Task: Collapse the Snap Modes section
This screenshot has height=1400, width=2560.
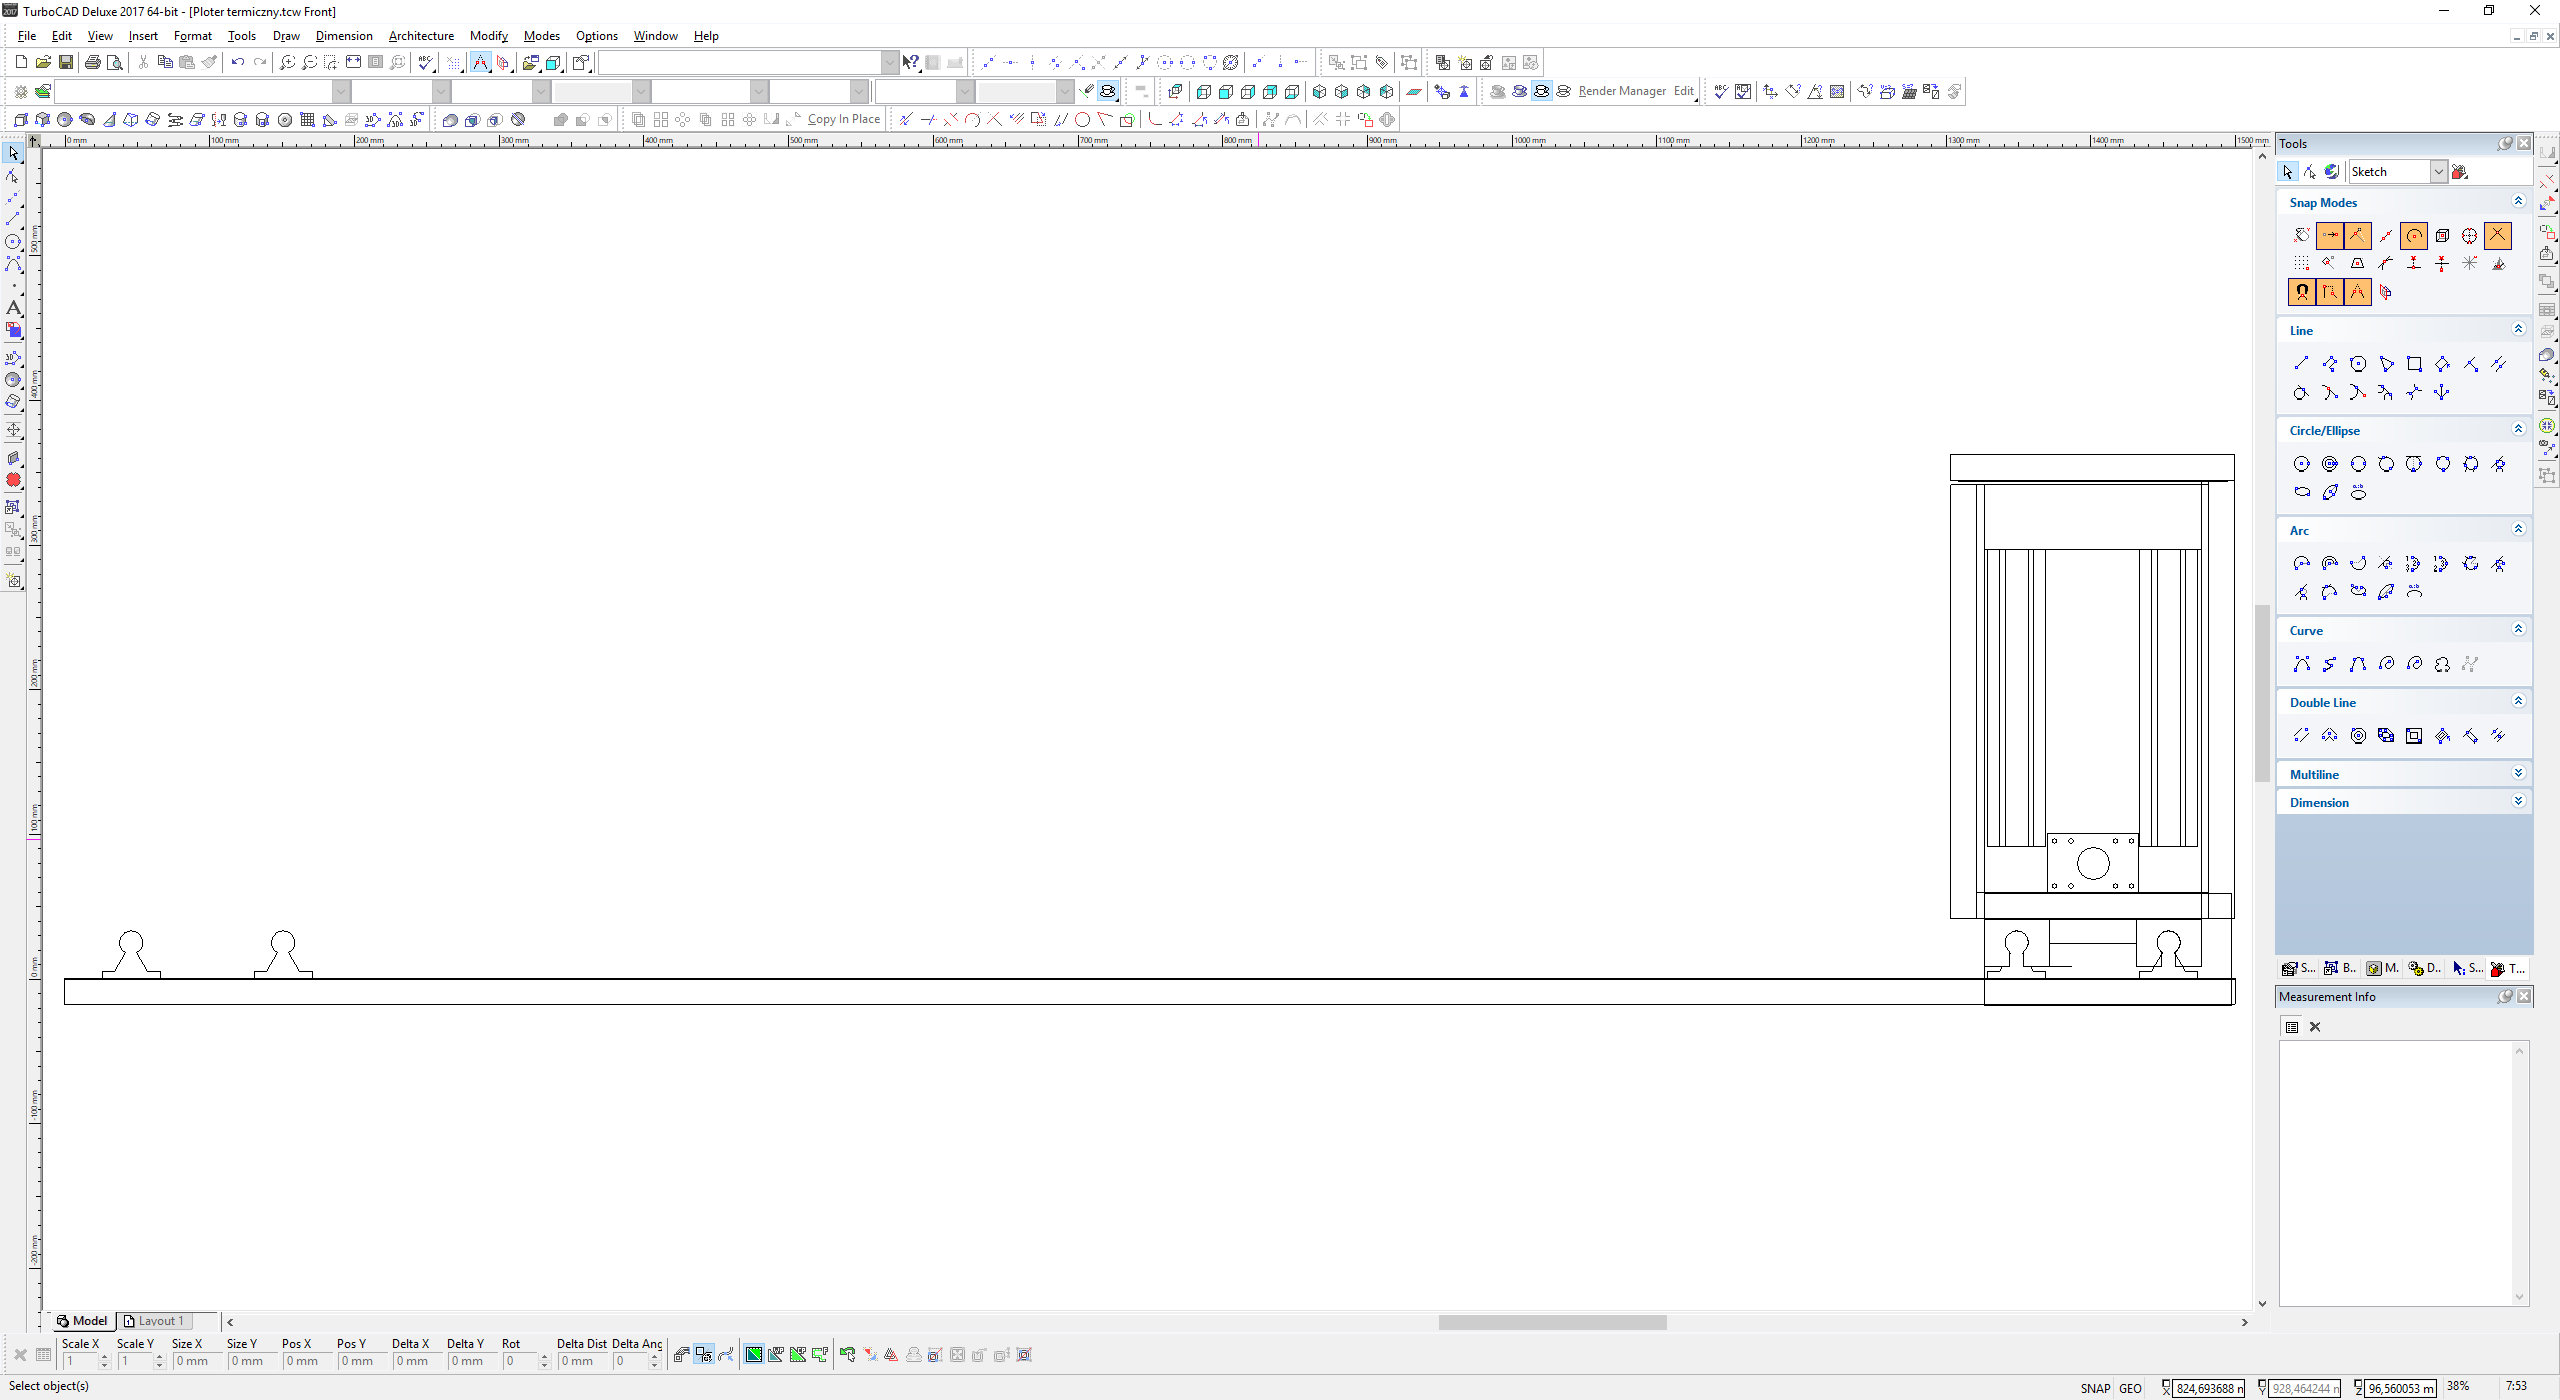Action: pyautogui.click(x=2518, y=202)
